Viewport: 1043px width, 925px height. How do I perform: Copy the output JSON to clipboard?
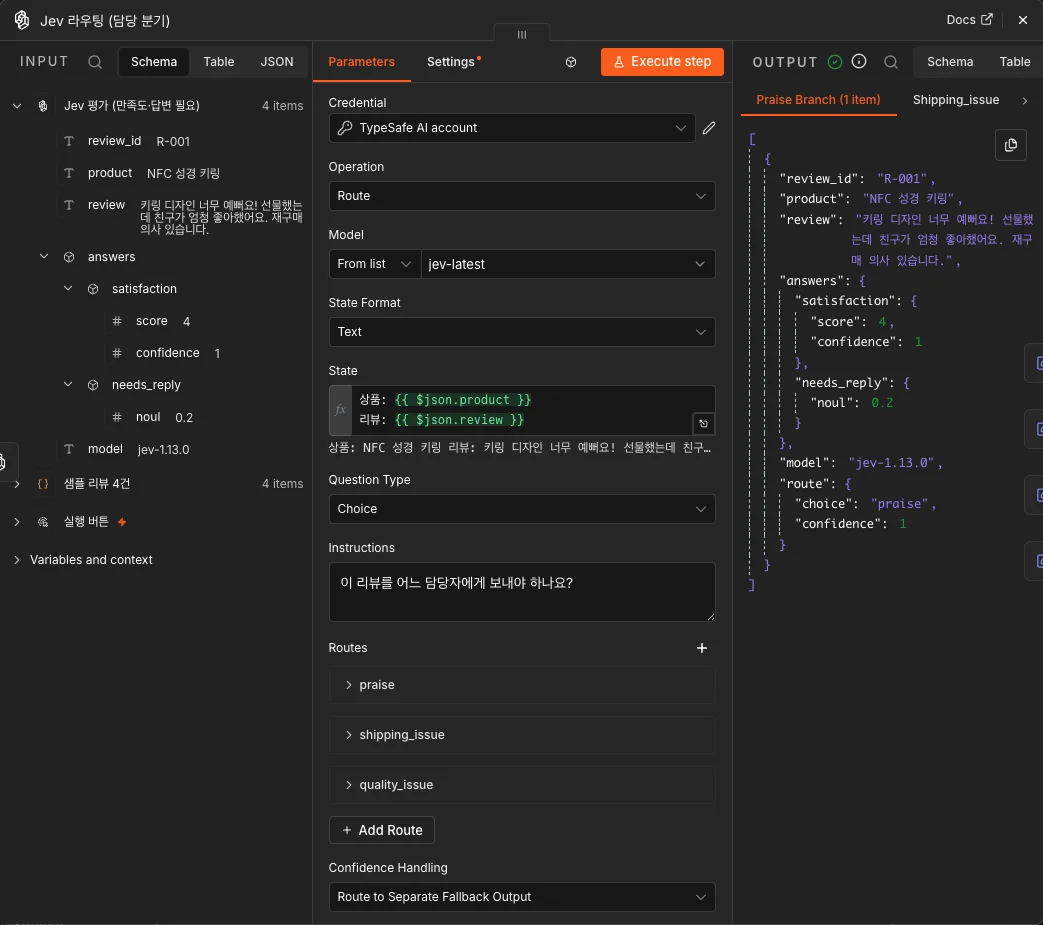(x=1010, y=145)
